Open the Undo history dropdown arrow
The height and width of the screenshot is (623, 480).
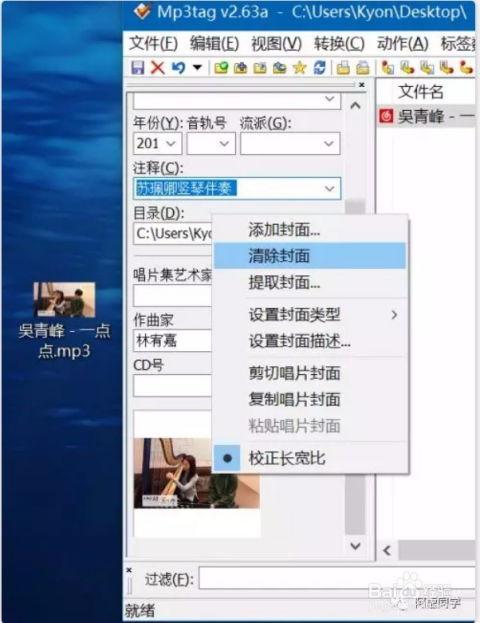[x=197, y=67]
